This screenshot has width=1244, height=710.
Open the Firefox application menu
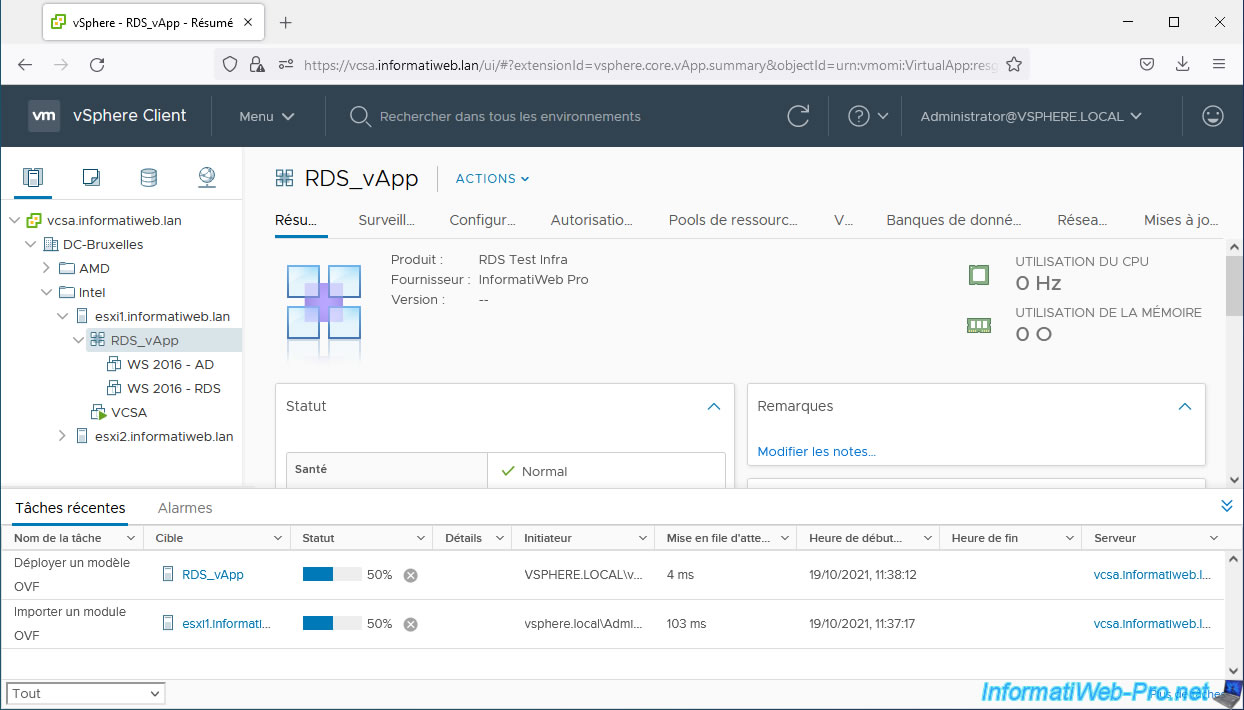pyautogui.click(x=1219, y=64)
